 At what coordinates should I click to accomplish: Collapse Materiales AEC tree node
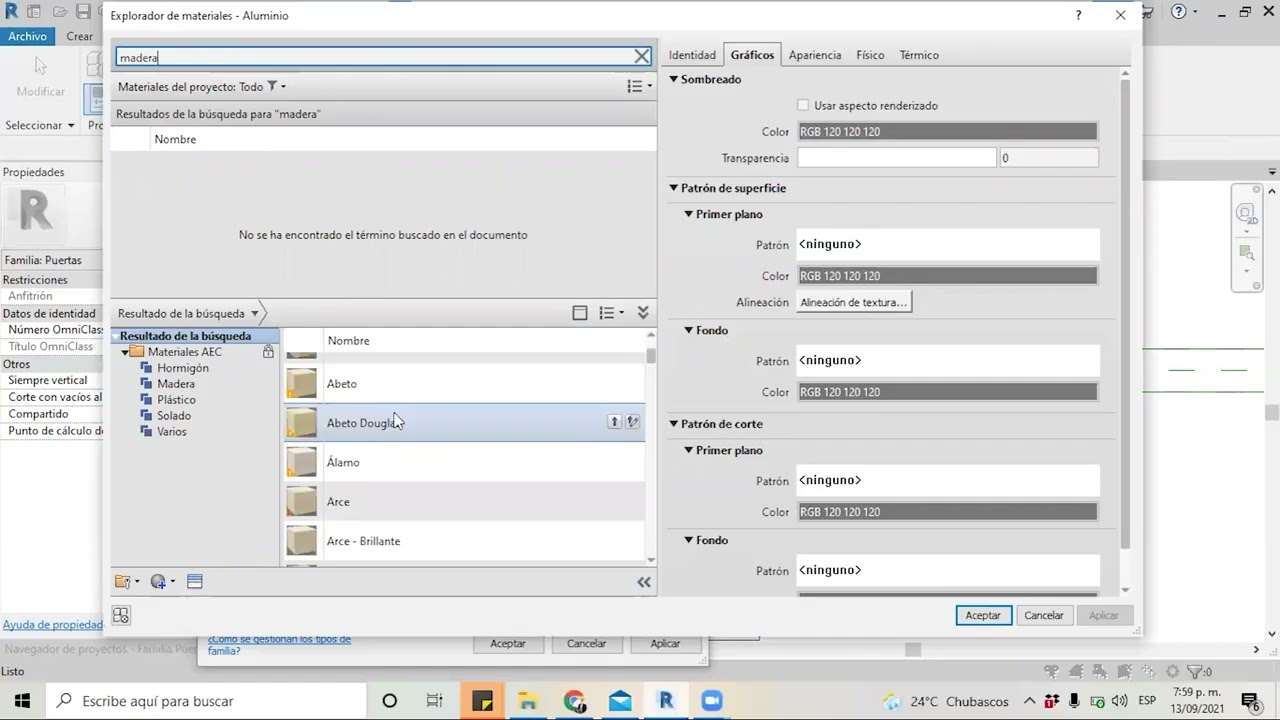126,352
